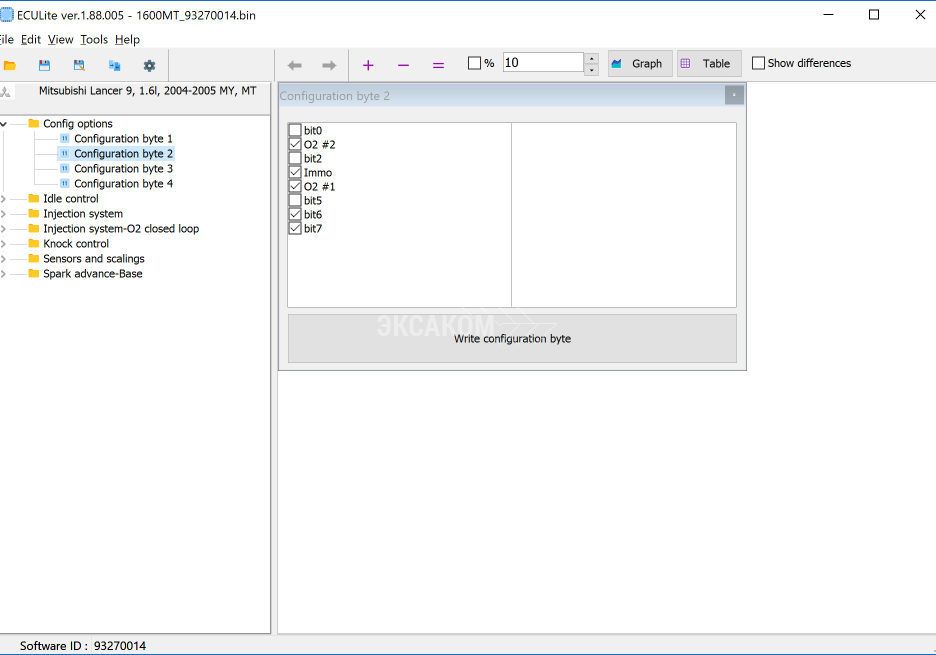Select Configuration byte 3 in tree

(x=123, y=169)
